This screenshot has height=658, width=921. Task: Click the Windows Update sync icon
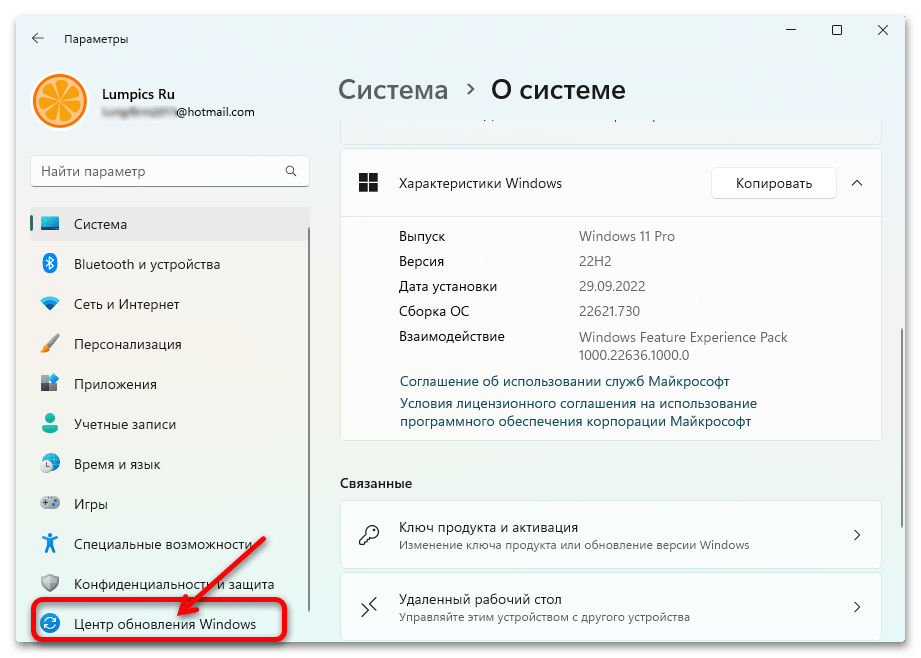pyautogui.click(x=50, y=623)
